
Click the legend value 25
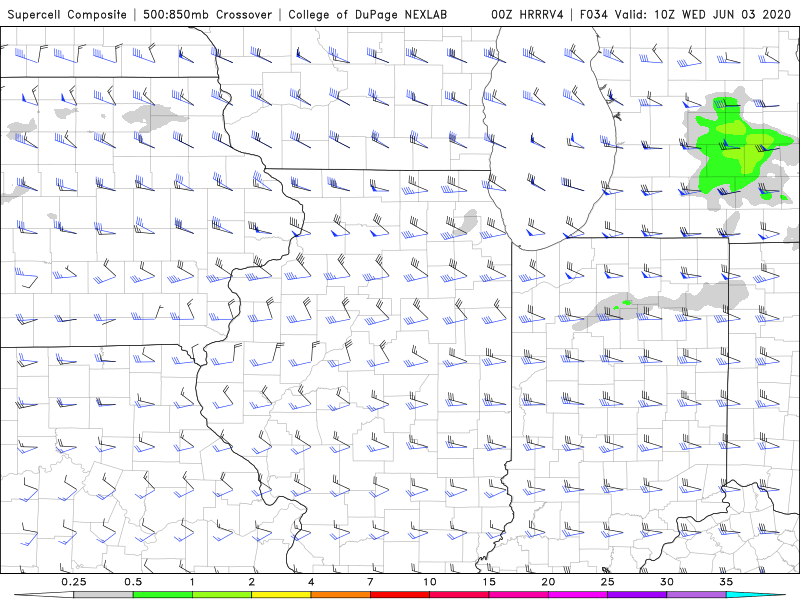point(607,582)
